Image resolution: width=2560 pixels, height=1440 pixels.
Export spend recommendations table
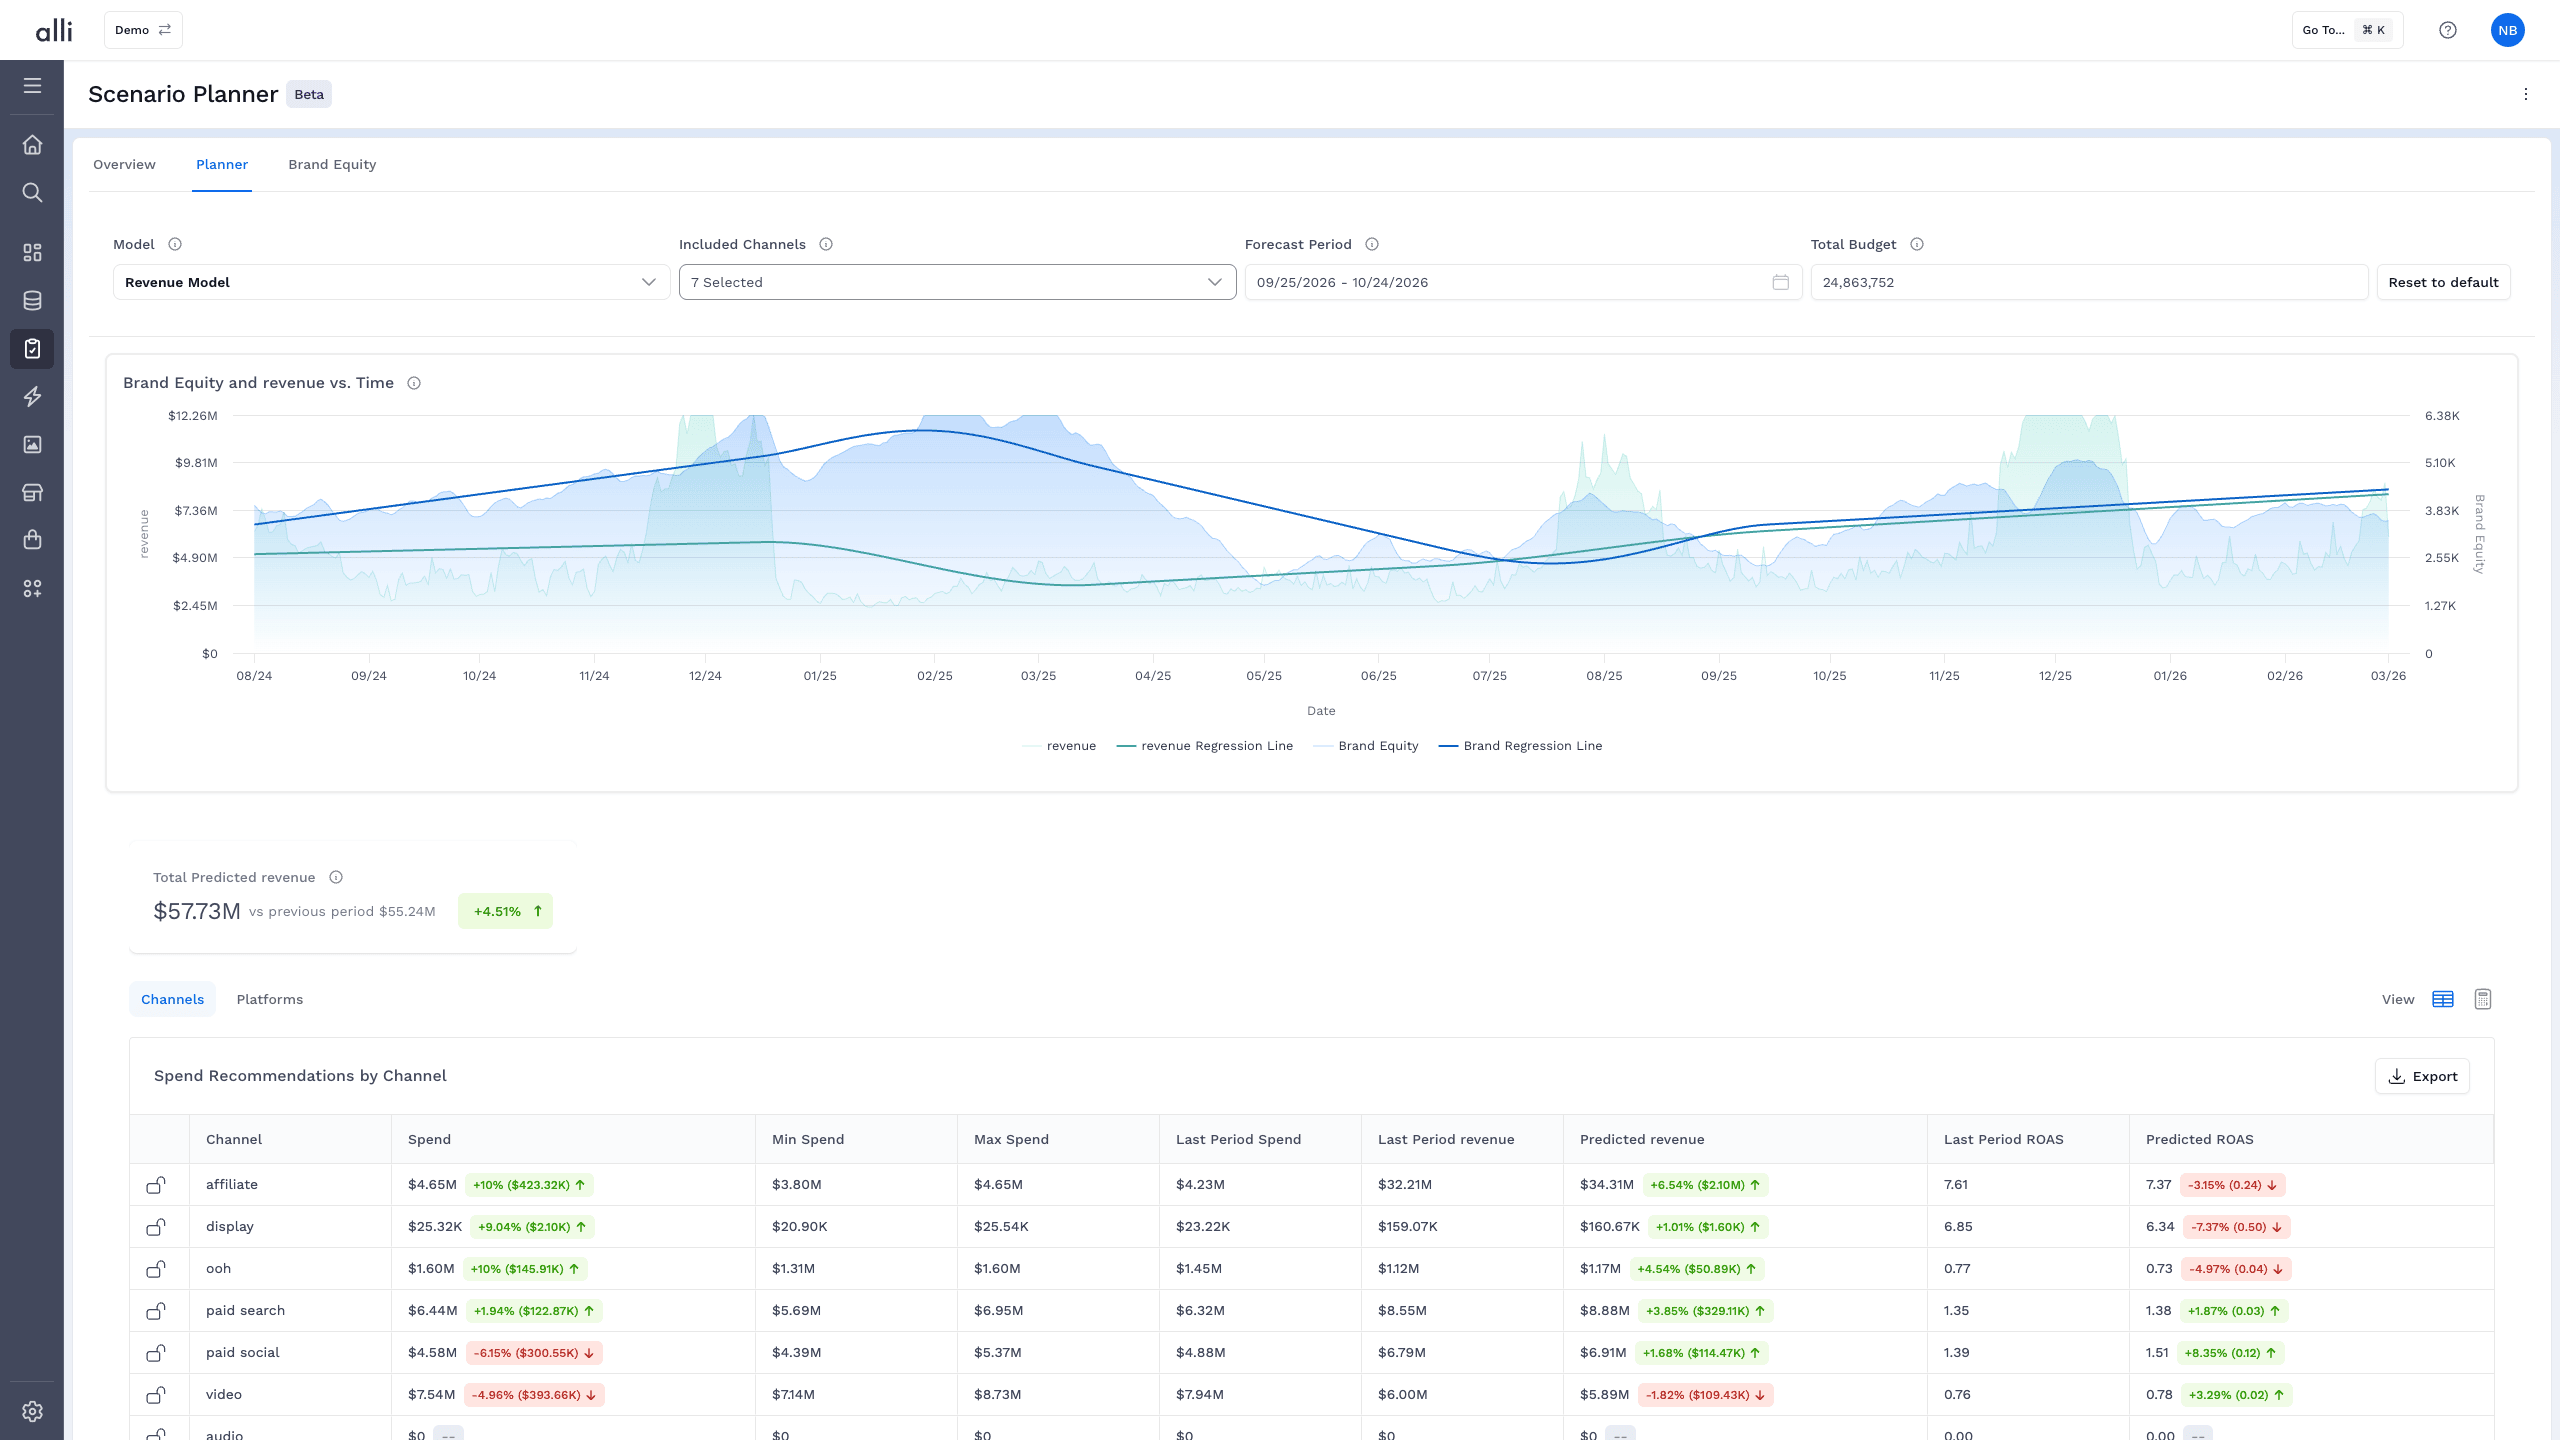pyautogui.click(x=2422, y=1076)
